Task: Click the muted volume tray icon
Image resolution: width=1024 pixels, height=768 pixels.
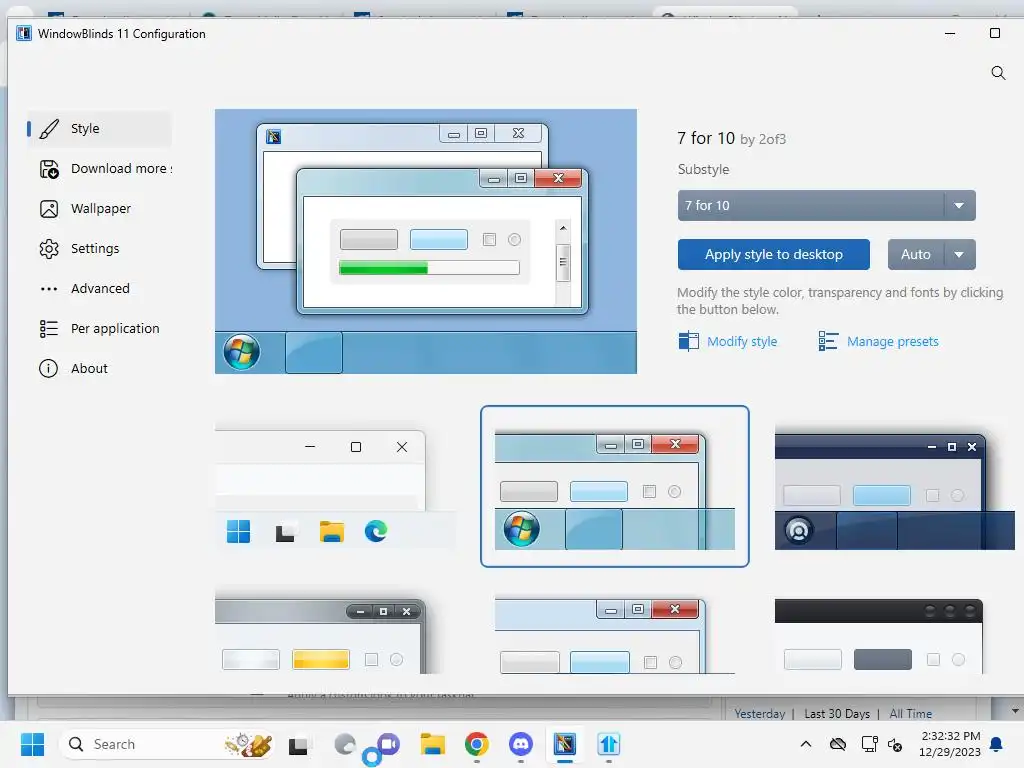Action: click(x=895, y=744)
